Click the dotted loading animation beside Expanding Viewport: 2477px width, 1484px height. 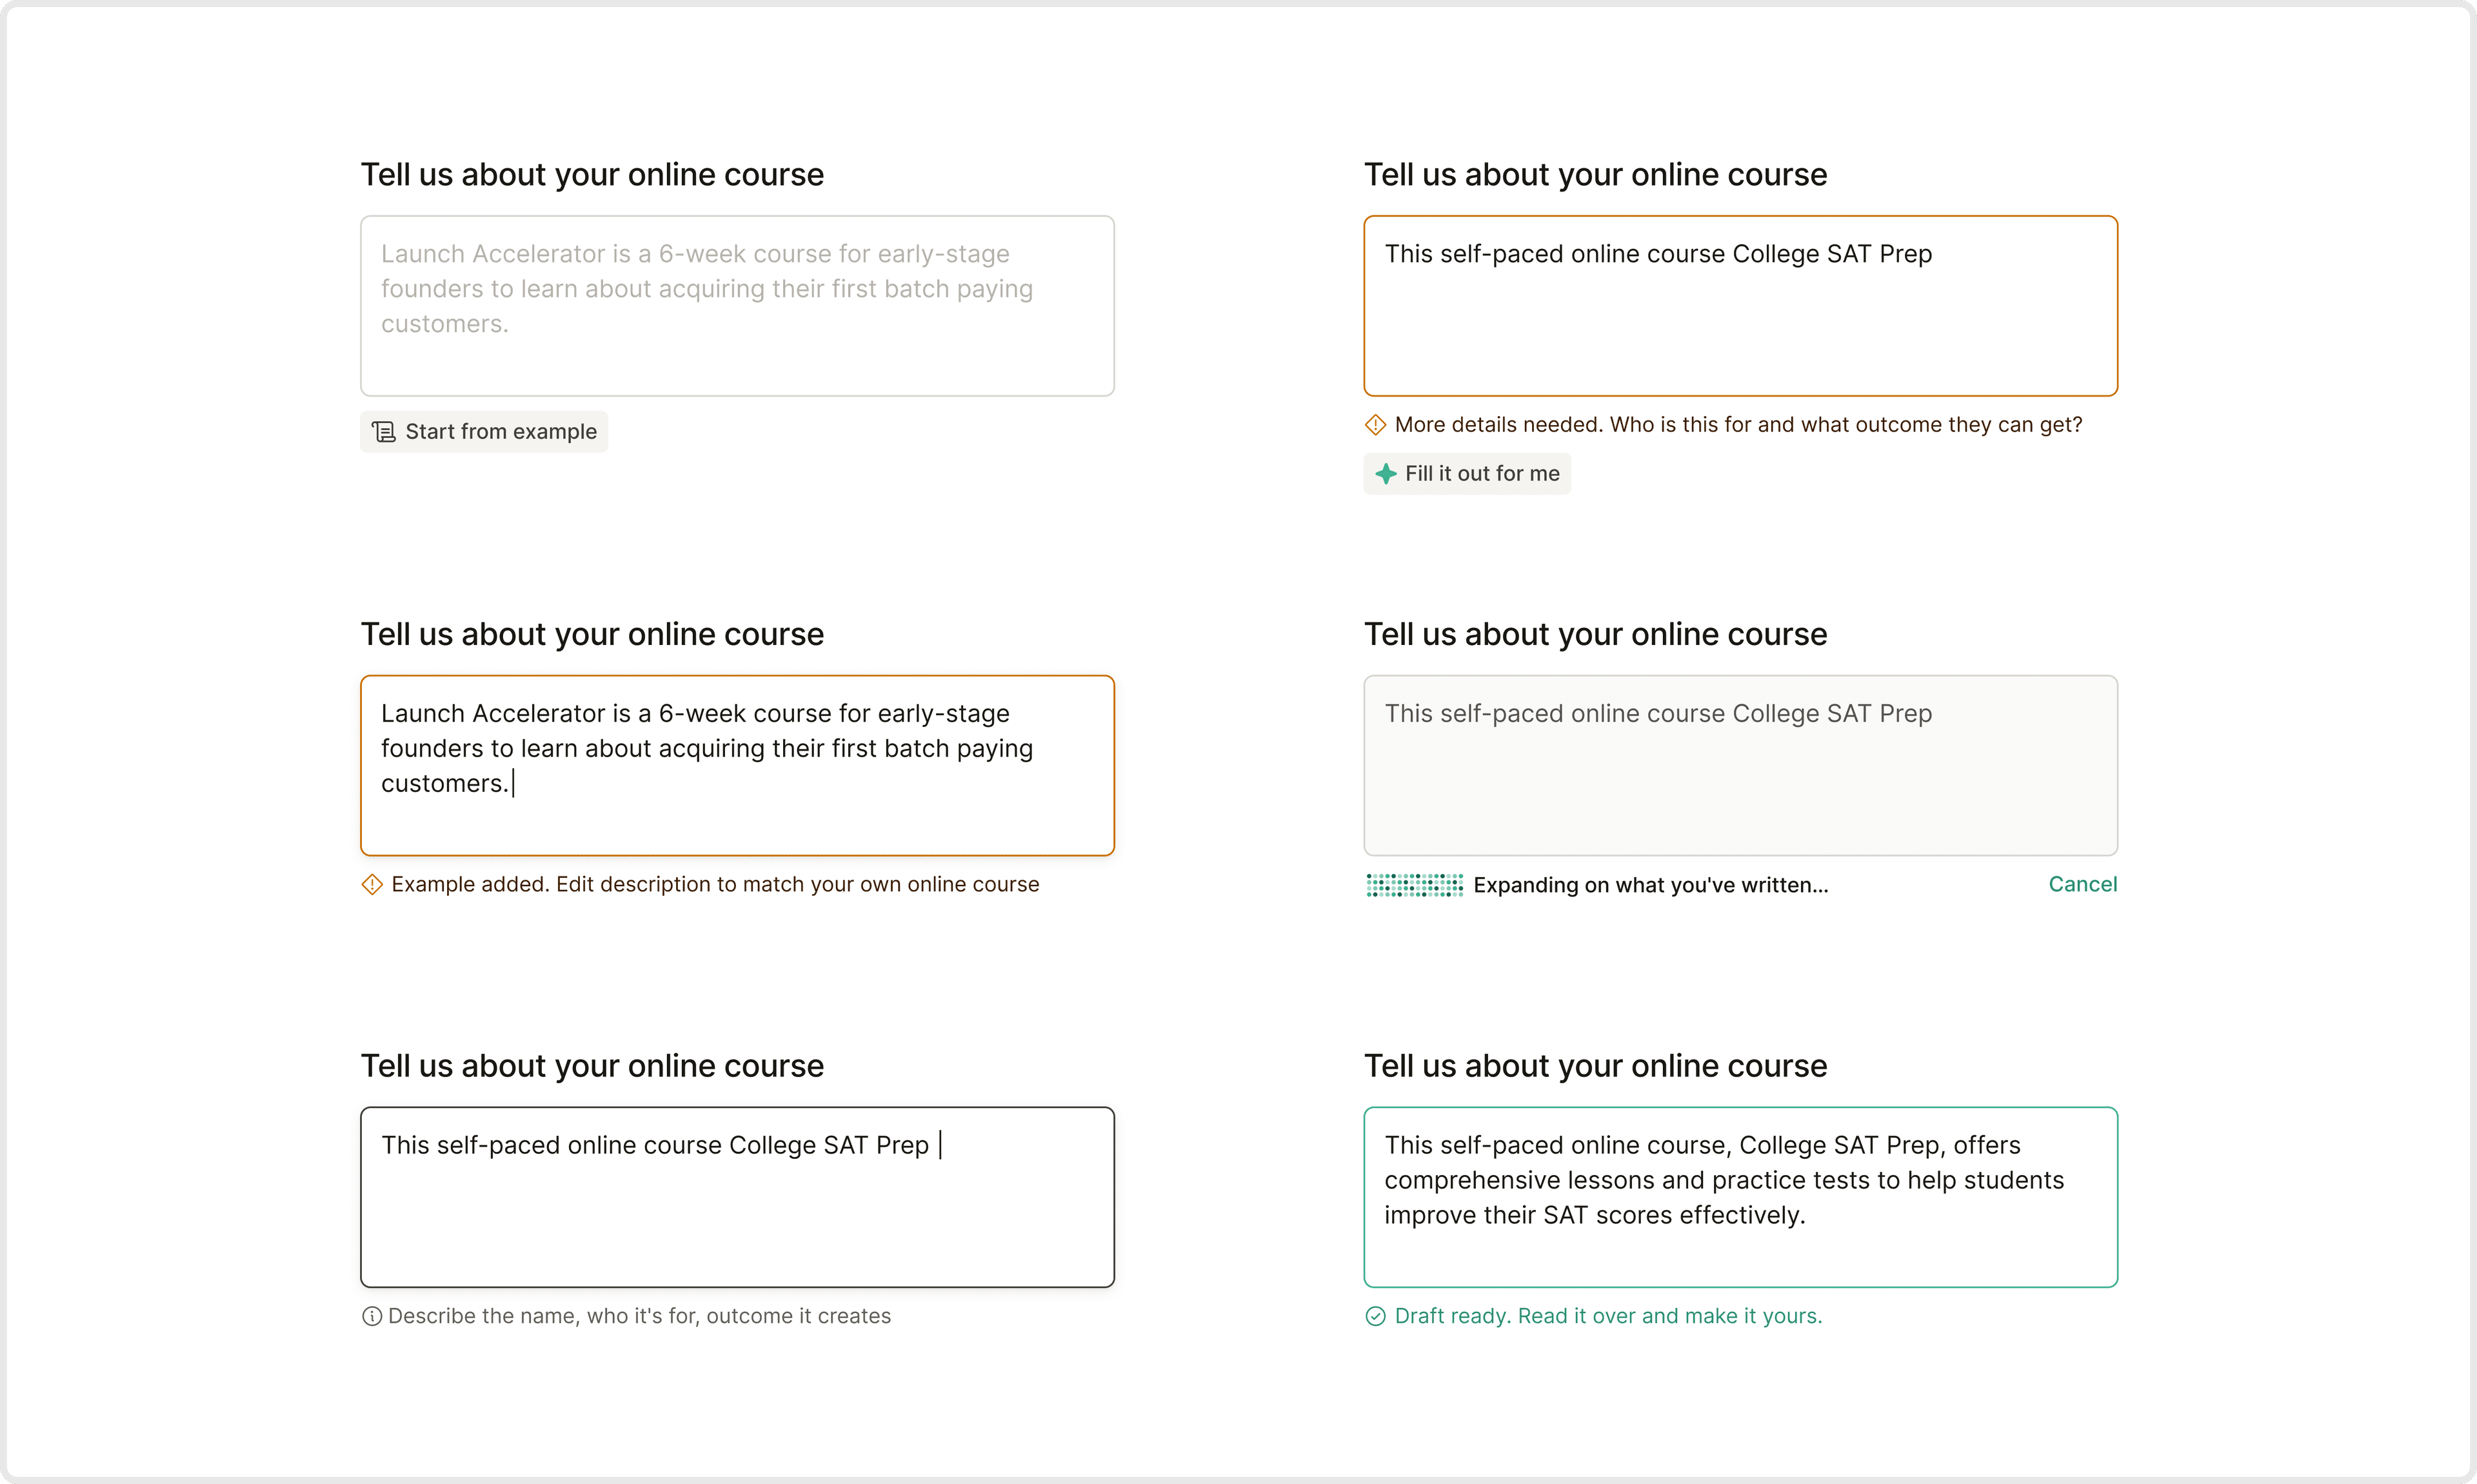point(1415,885)
